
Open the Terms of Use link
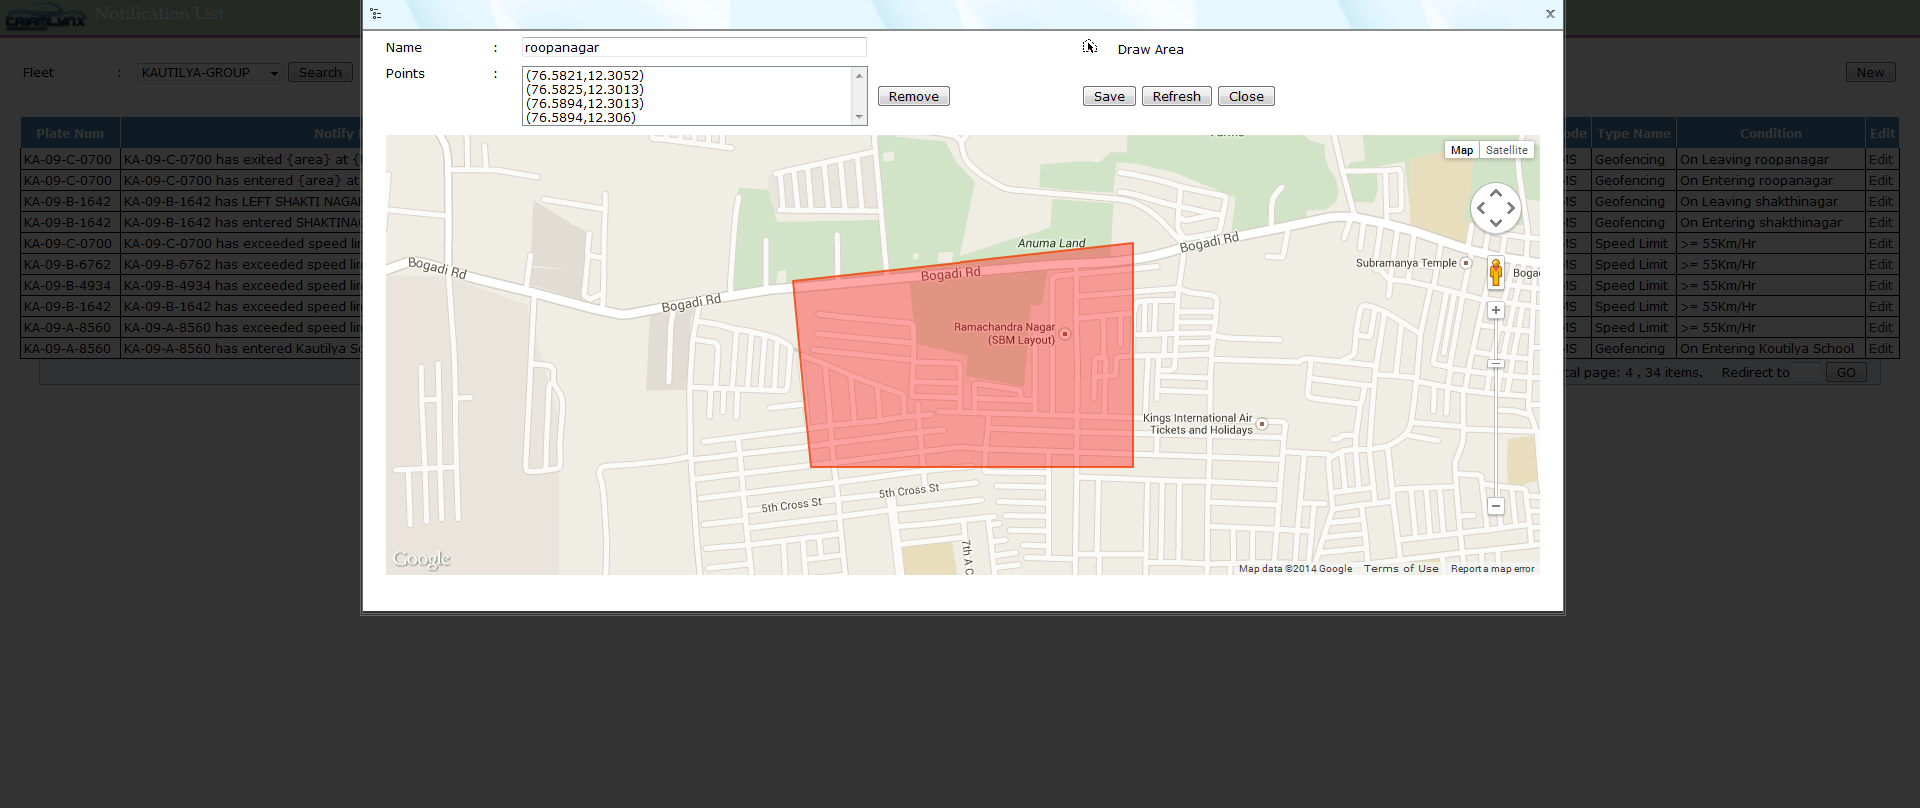1401,568
